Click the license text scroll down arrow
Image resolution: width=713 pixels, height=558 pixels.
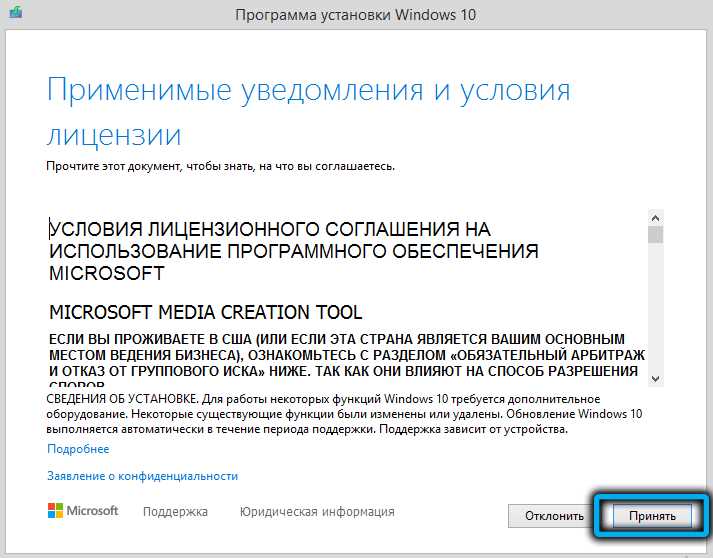click(x=655, y=379)
